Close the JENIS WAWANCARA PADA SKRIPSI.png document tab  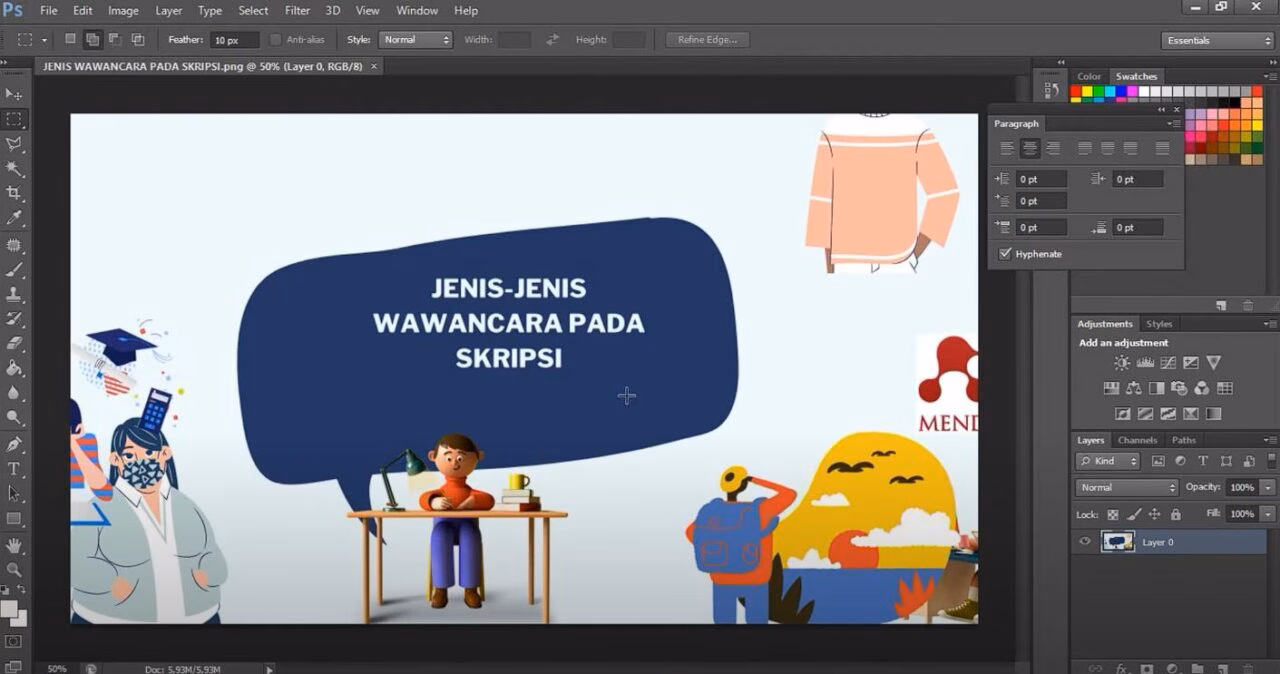(x=374, y=67)
